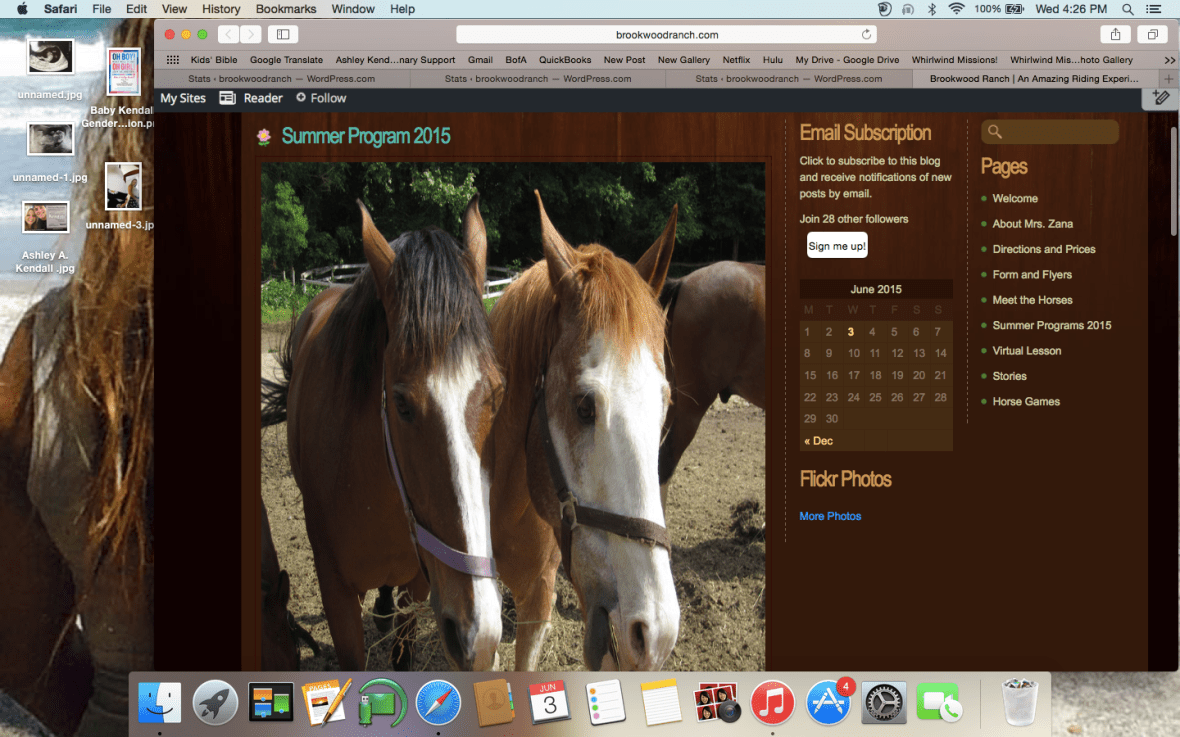Open the "More Photos" Flickr link
1180x737 pixels.
[x=830, y=516]
